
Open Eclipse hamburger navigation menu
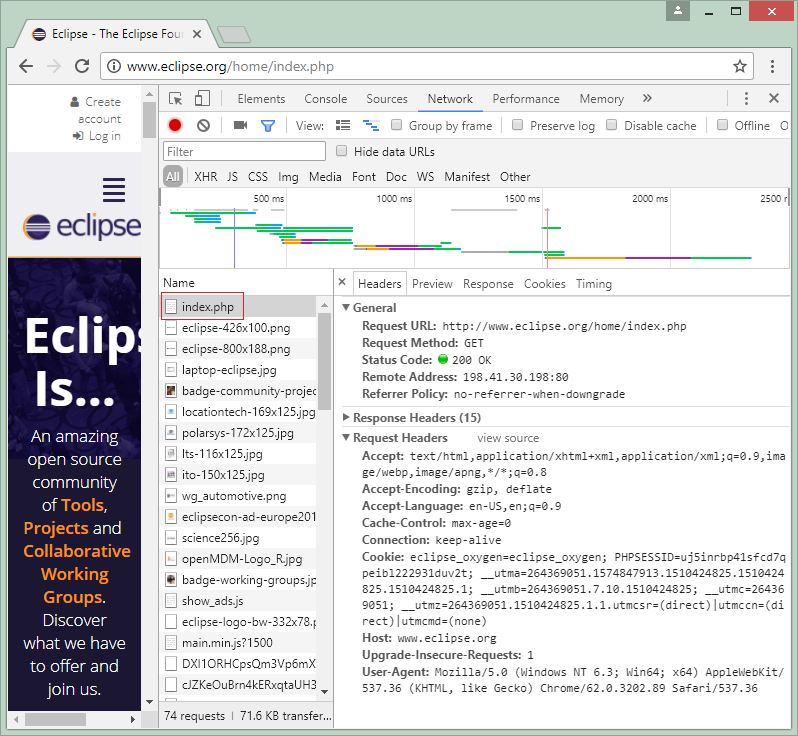(x=114, y=190)
